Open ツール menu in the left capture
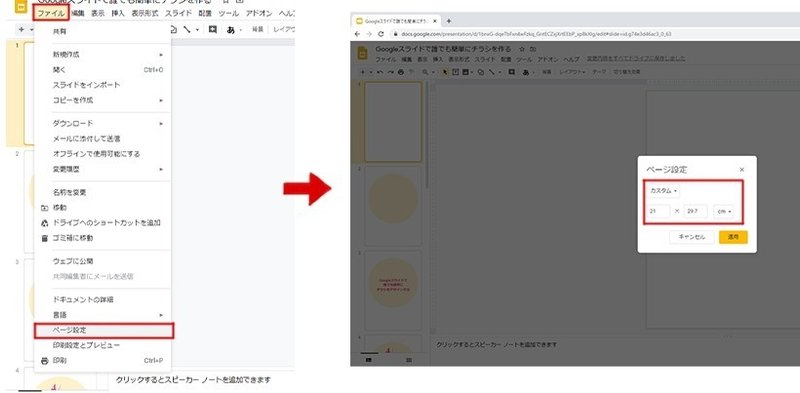The image size is (800, 393). tap(229, 14)
